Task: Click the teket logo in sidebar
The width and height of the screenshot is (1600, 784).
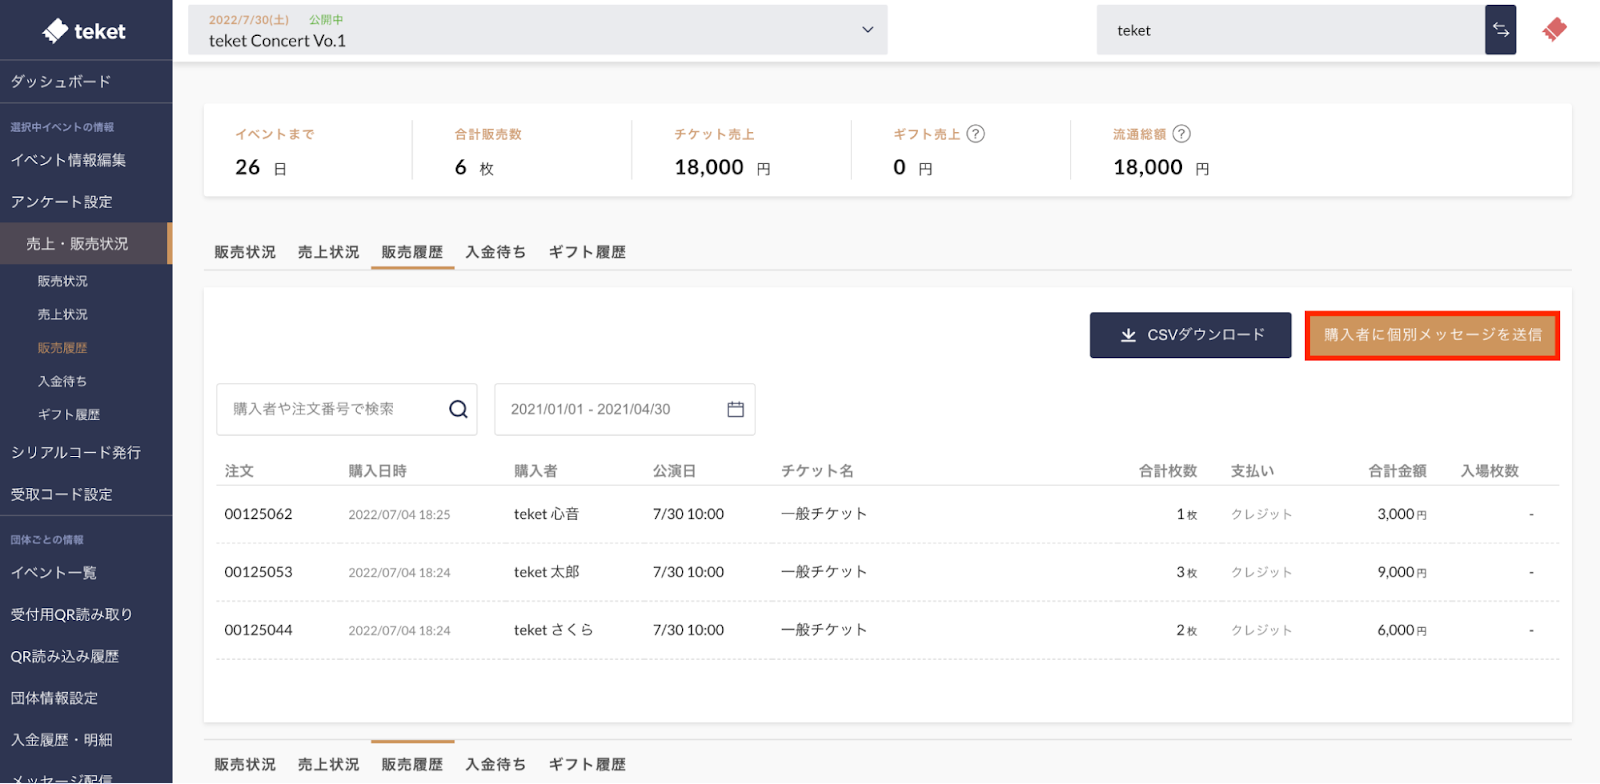Action: (84, 31)
